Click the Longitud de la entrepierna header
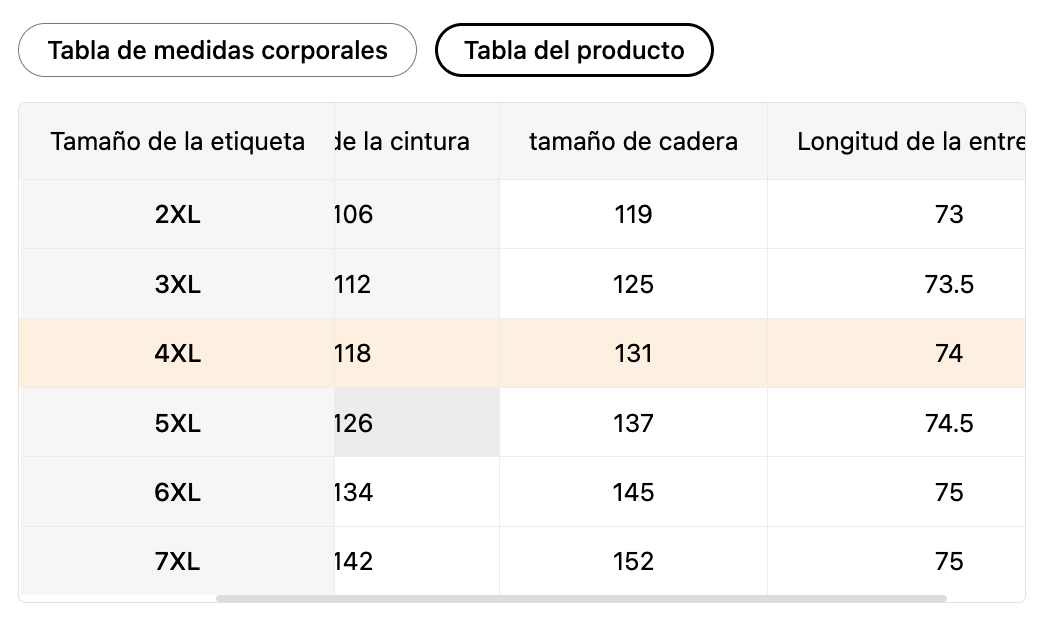 pyautogui.click(x=910, y=142)
